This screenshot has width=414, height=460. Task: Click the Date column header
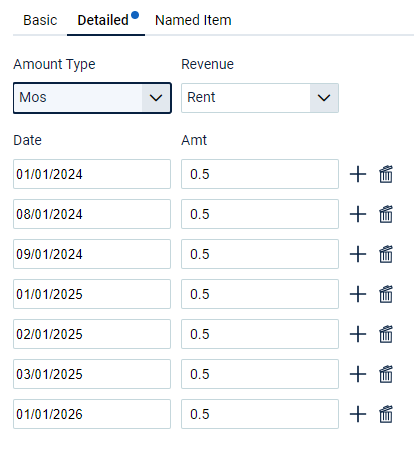coord(27,140)
